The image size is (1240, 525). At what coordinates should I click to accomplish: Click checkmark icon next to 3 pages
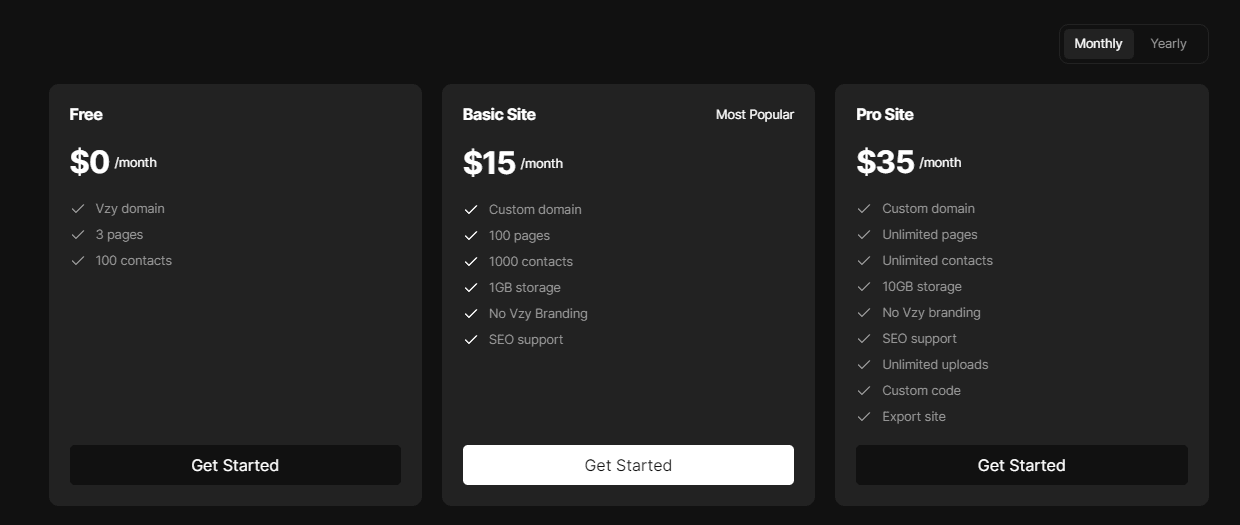pos(78,235)
